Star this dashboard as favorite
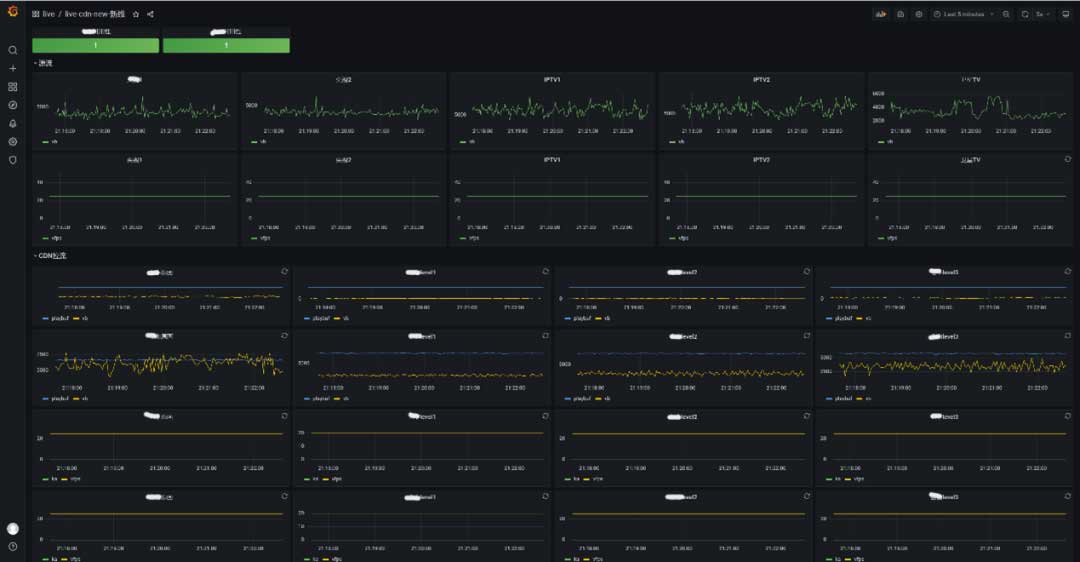This screenshot has height=562, width=1080. tap(136, 14)
